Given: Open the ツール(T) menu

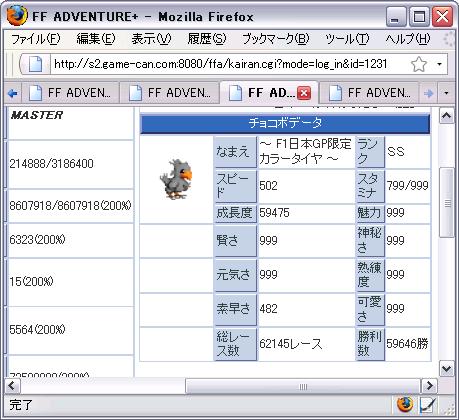Looking at the screenshot, I should pos(347,39).
